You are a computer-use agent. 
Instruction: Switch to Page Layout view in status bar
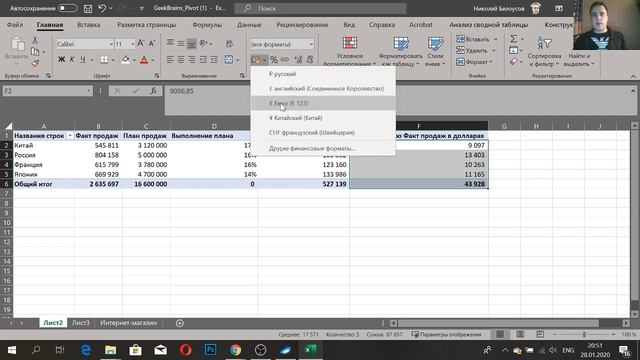[520, 334]
